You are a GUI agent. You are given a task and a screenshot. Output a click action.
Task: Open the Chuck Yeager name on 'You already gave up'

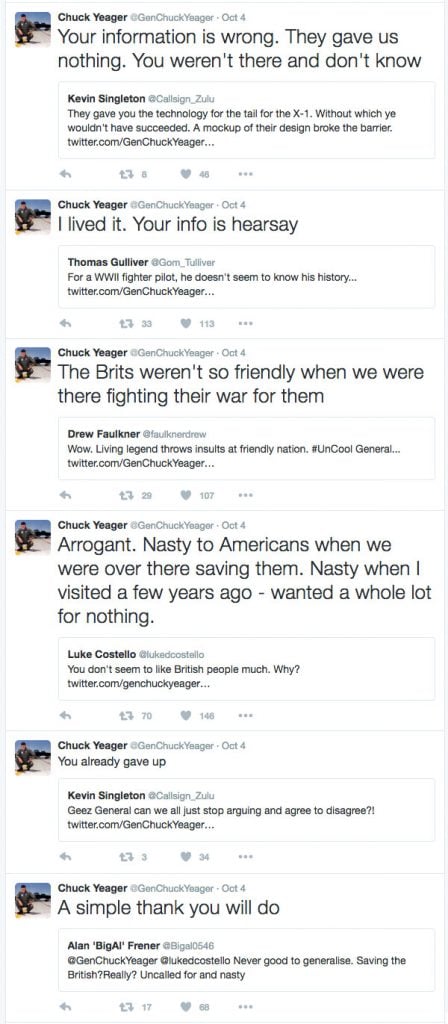93,745
